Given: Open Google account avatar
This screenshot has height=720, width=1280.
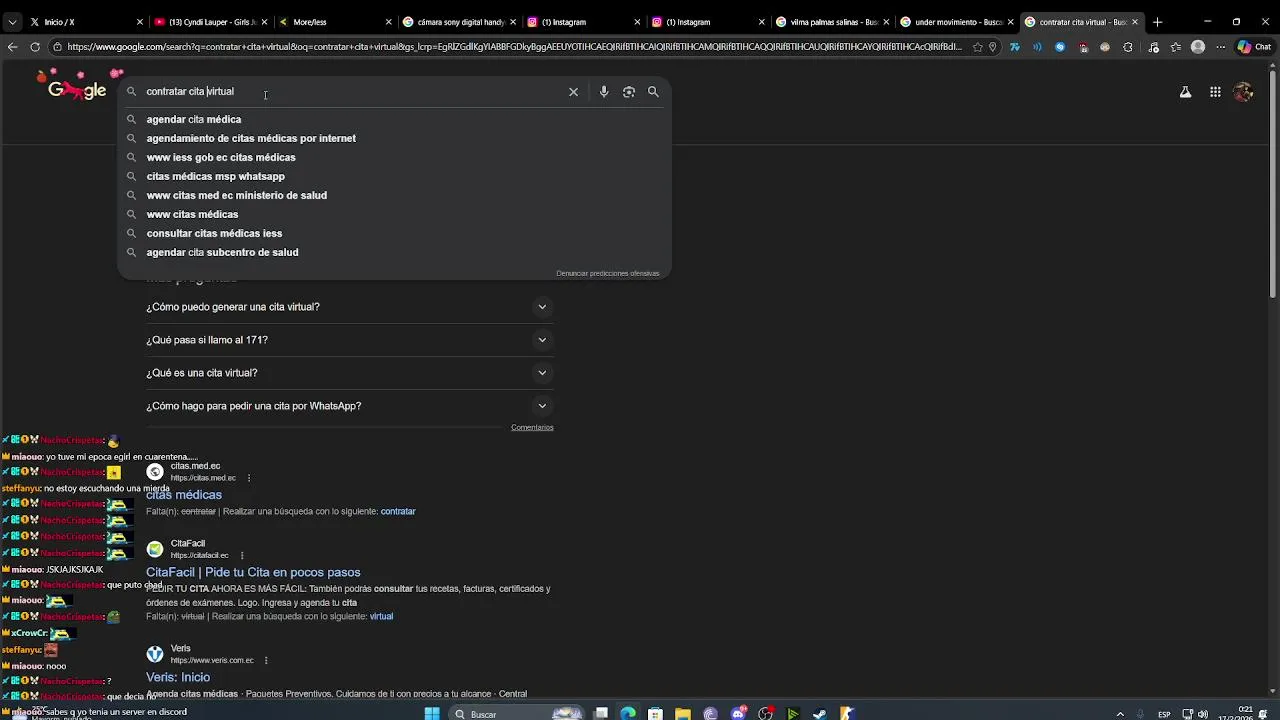Looking at the screenshot, I should 1243,92.
